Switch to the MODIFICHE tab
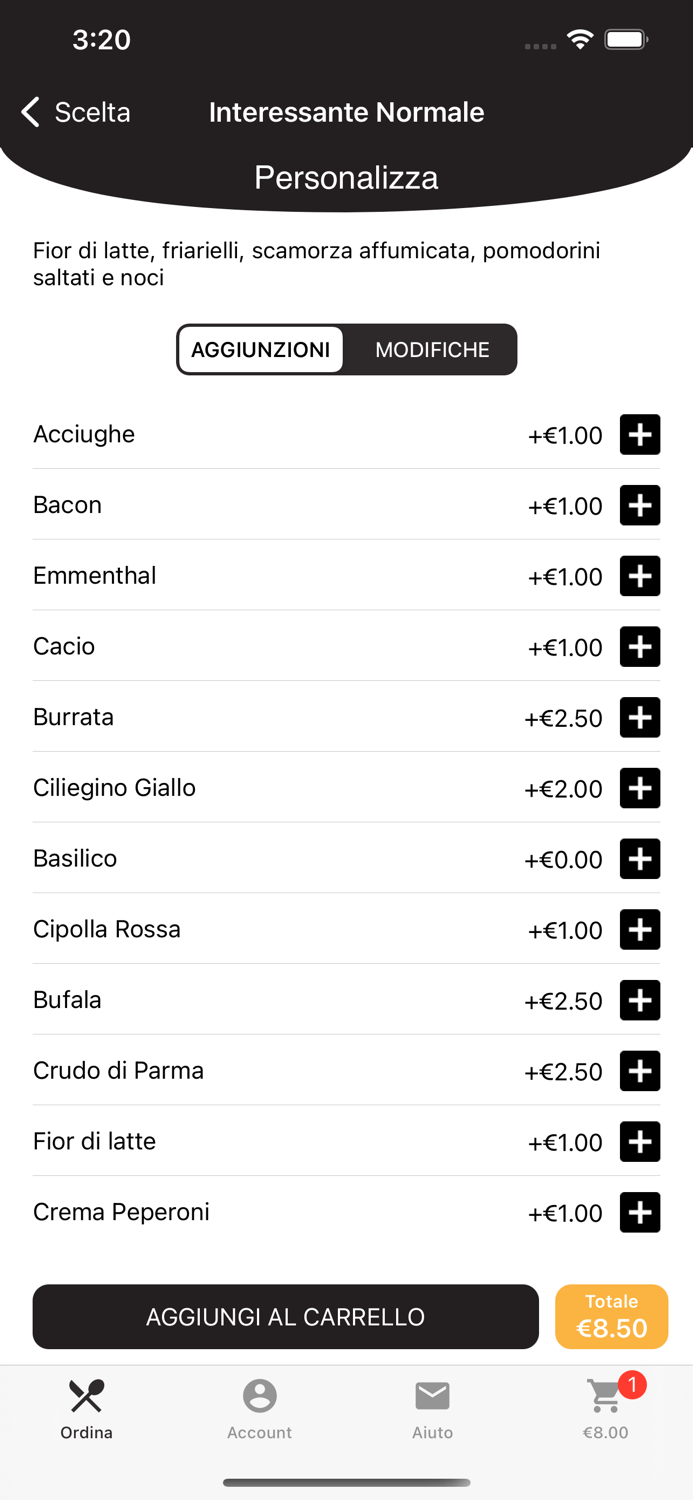The height and width of the screenshot is (1500, 693). (431, 349)
